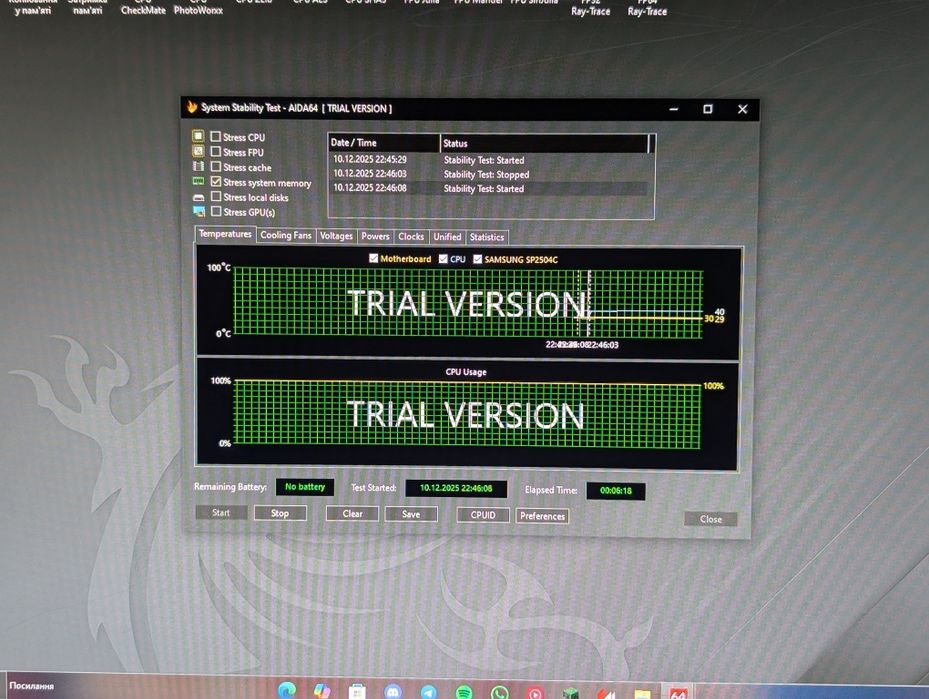The height and width of the screenshot is (699, 929).
Task: Switch to AIDA64 taskbar icon
Action: coord(678,693)
